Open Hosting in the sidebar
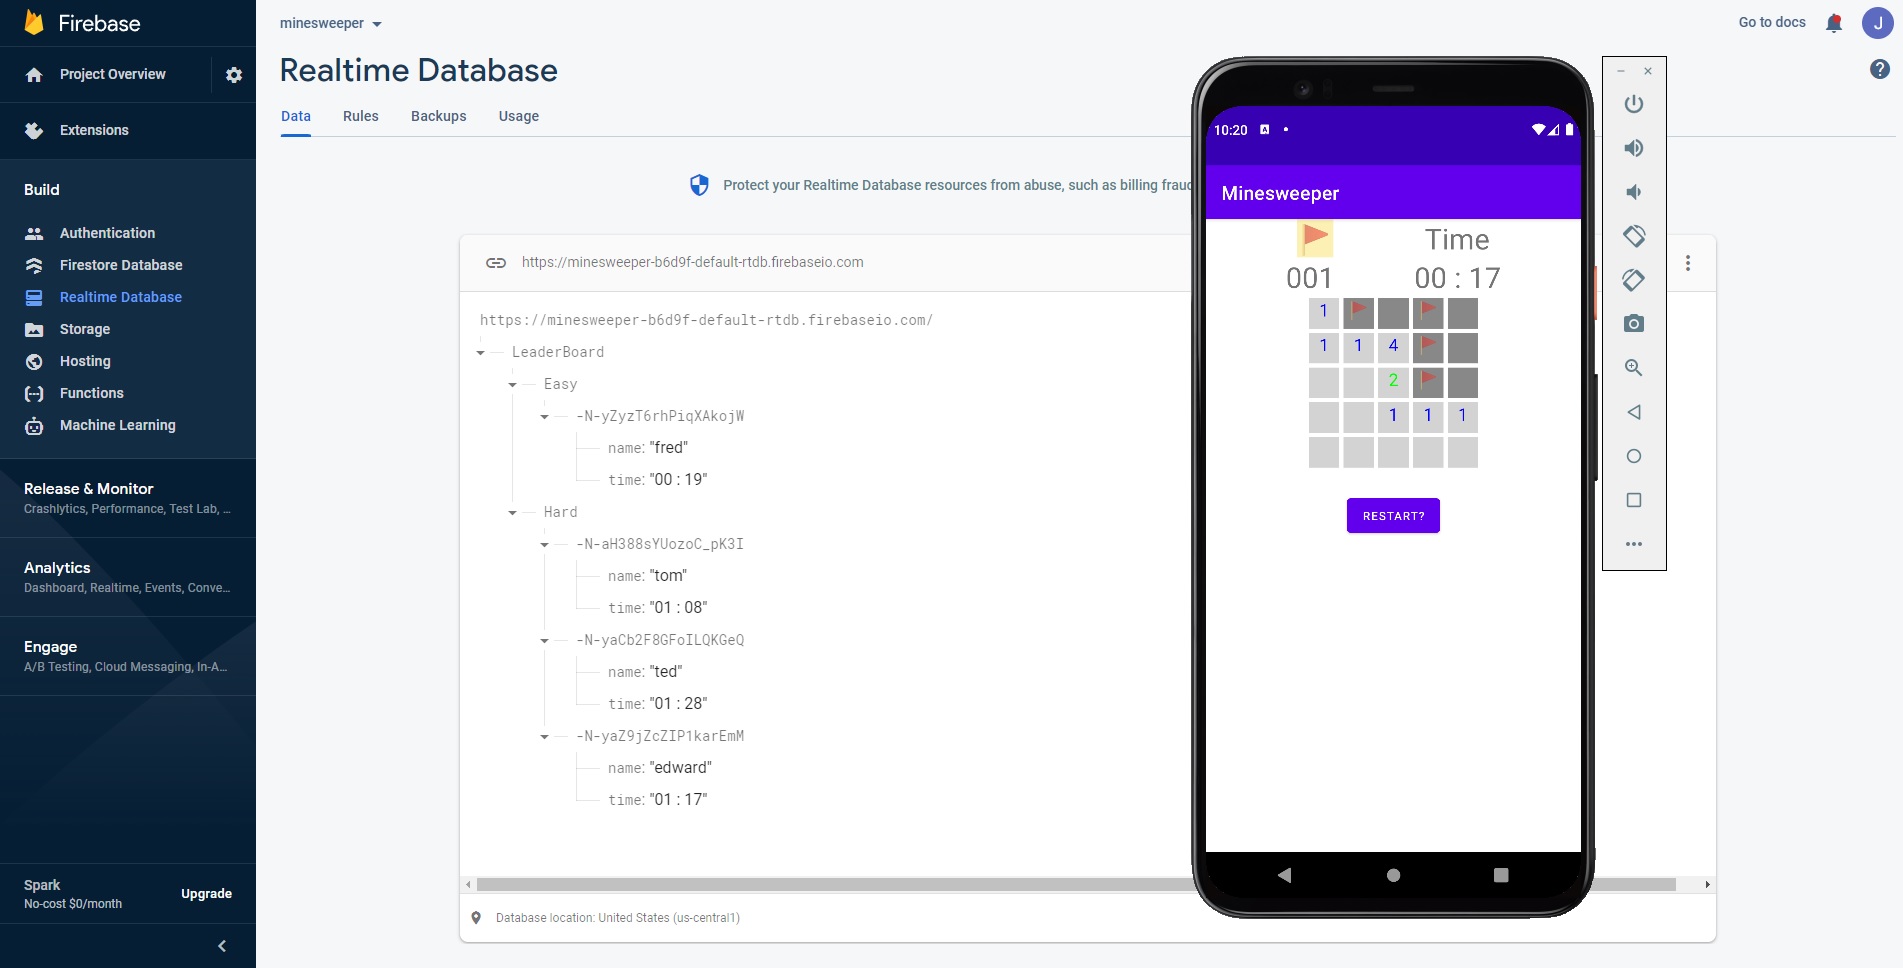Image resolution: width=1903 pixels, height=968 pixels. [x=85, y=361]
